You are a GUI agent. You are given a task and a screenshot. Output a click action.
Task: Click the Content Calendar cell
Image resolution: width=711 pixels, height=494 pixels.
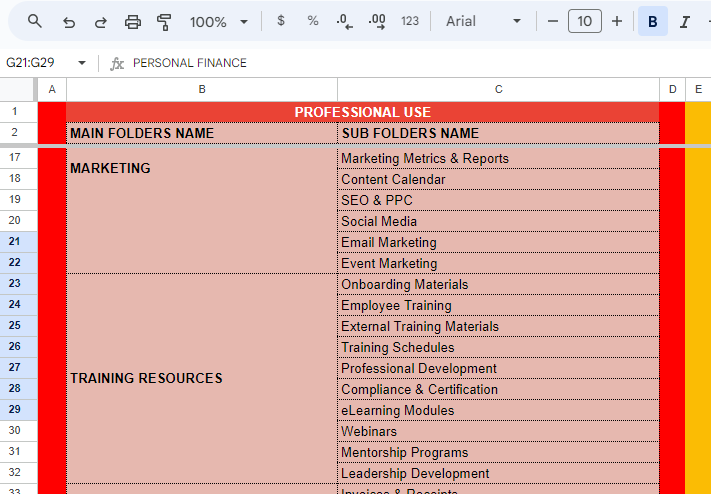(498, 179)
